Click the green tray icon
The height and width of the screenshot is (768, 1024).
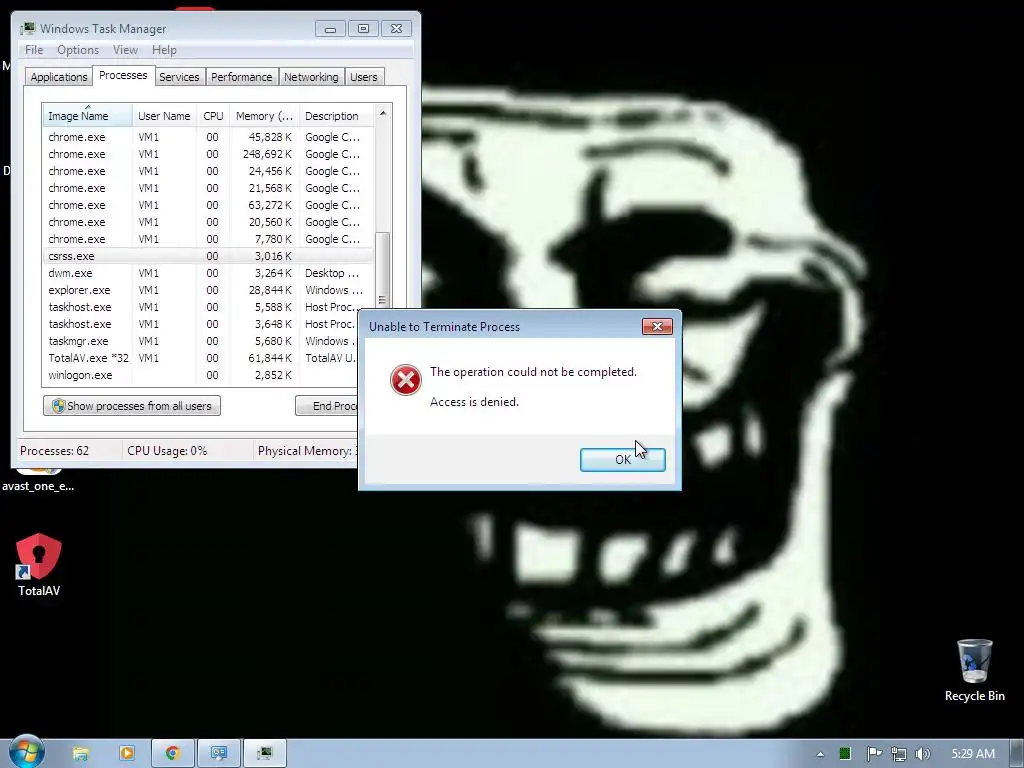pos(845,754)
